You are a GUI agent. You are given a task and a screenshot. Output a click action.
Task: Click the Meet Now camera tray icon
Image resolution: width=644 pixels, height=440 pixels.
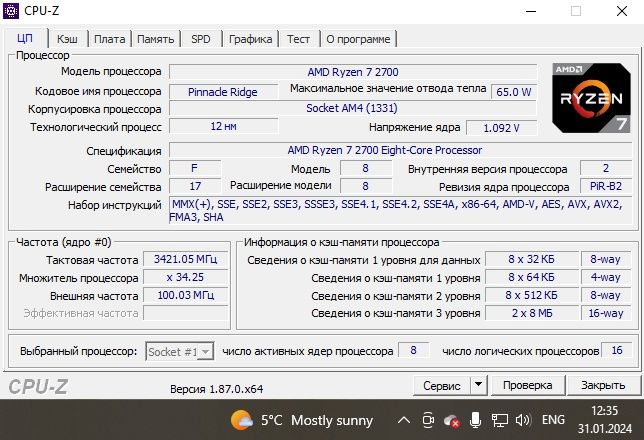tap(428, 420)
